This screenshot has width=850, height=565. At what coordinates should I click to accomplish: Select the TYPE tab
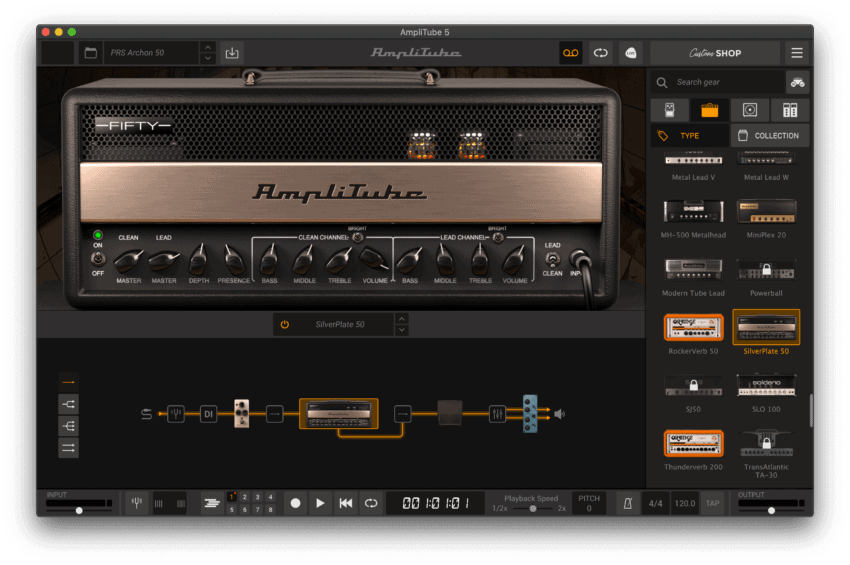pyautogui.click(x=690, y=136)
